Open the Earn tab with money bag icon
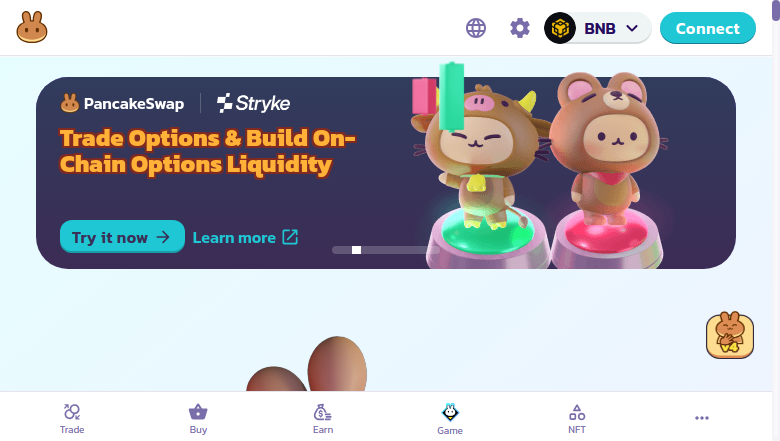780x441 pixels. (x=323, y=419)
